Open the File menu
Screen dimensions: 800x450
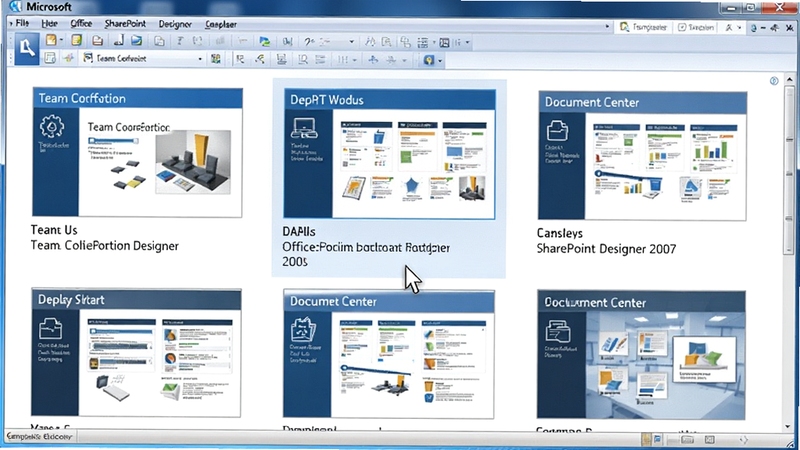click(x=22, y=23)
